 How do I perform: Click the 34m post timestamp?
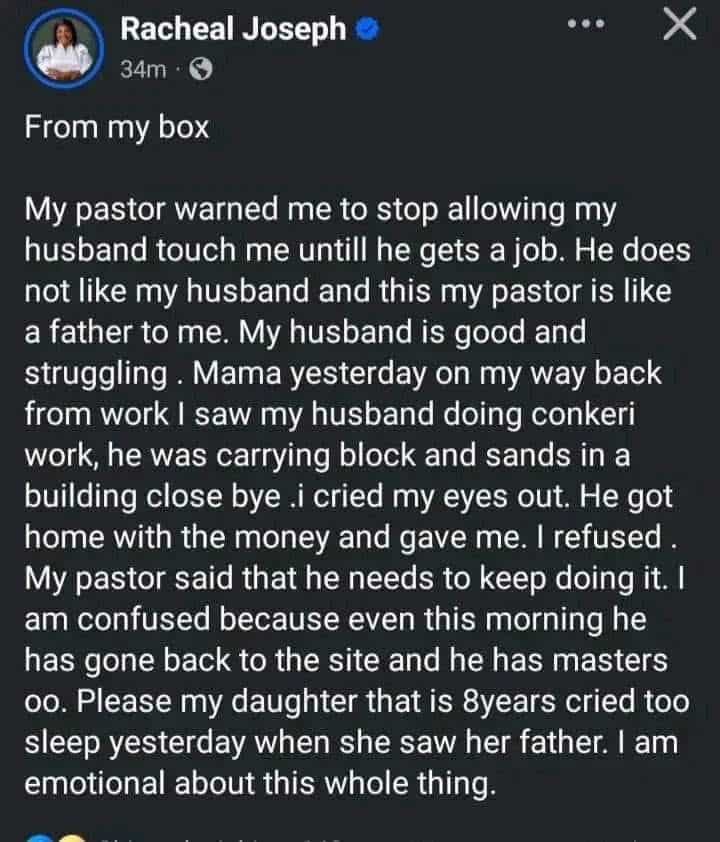(139, 70)
